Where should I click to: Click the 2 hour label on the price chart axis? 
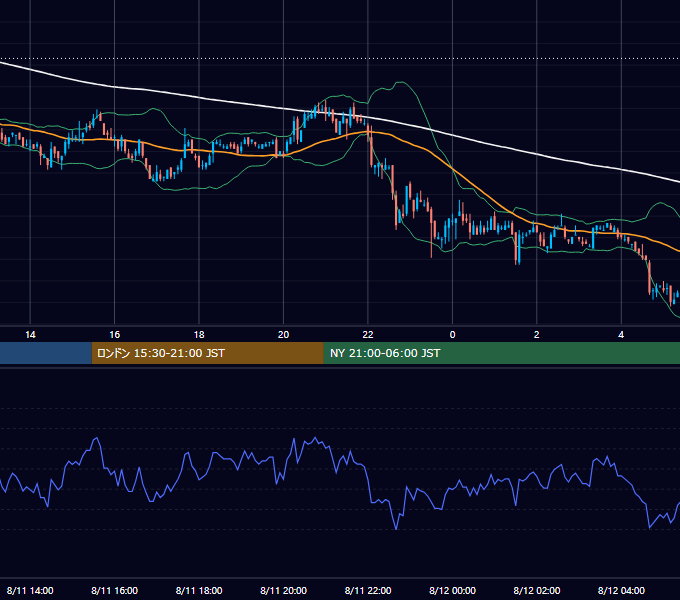point(536,335)
